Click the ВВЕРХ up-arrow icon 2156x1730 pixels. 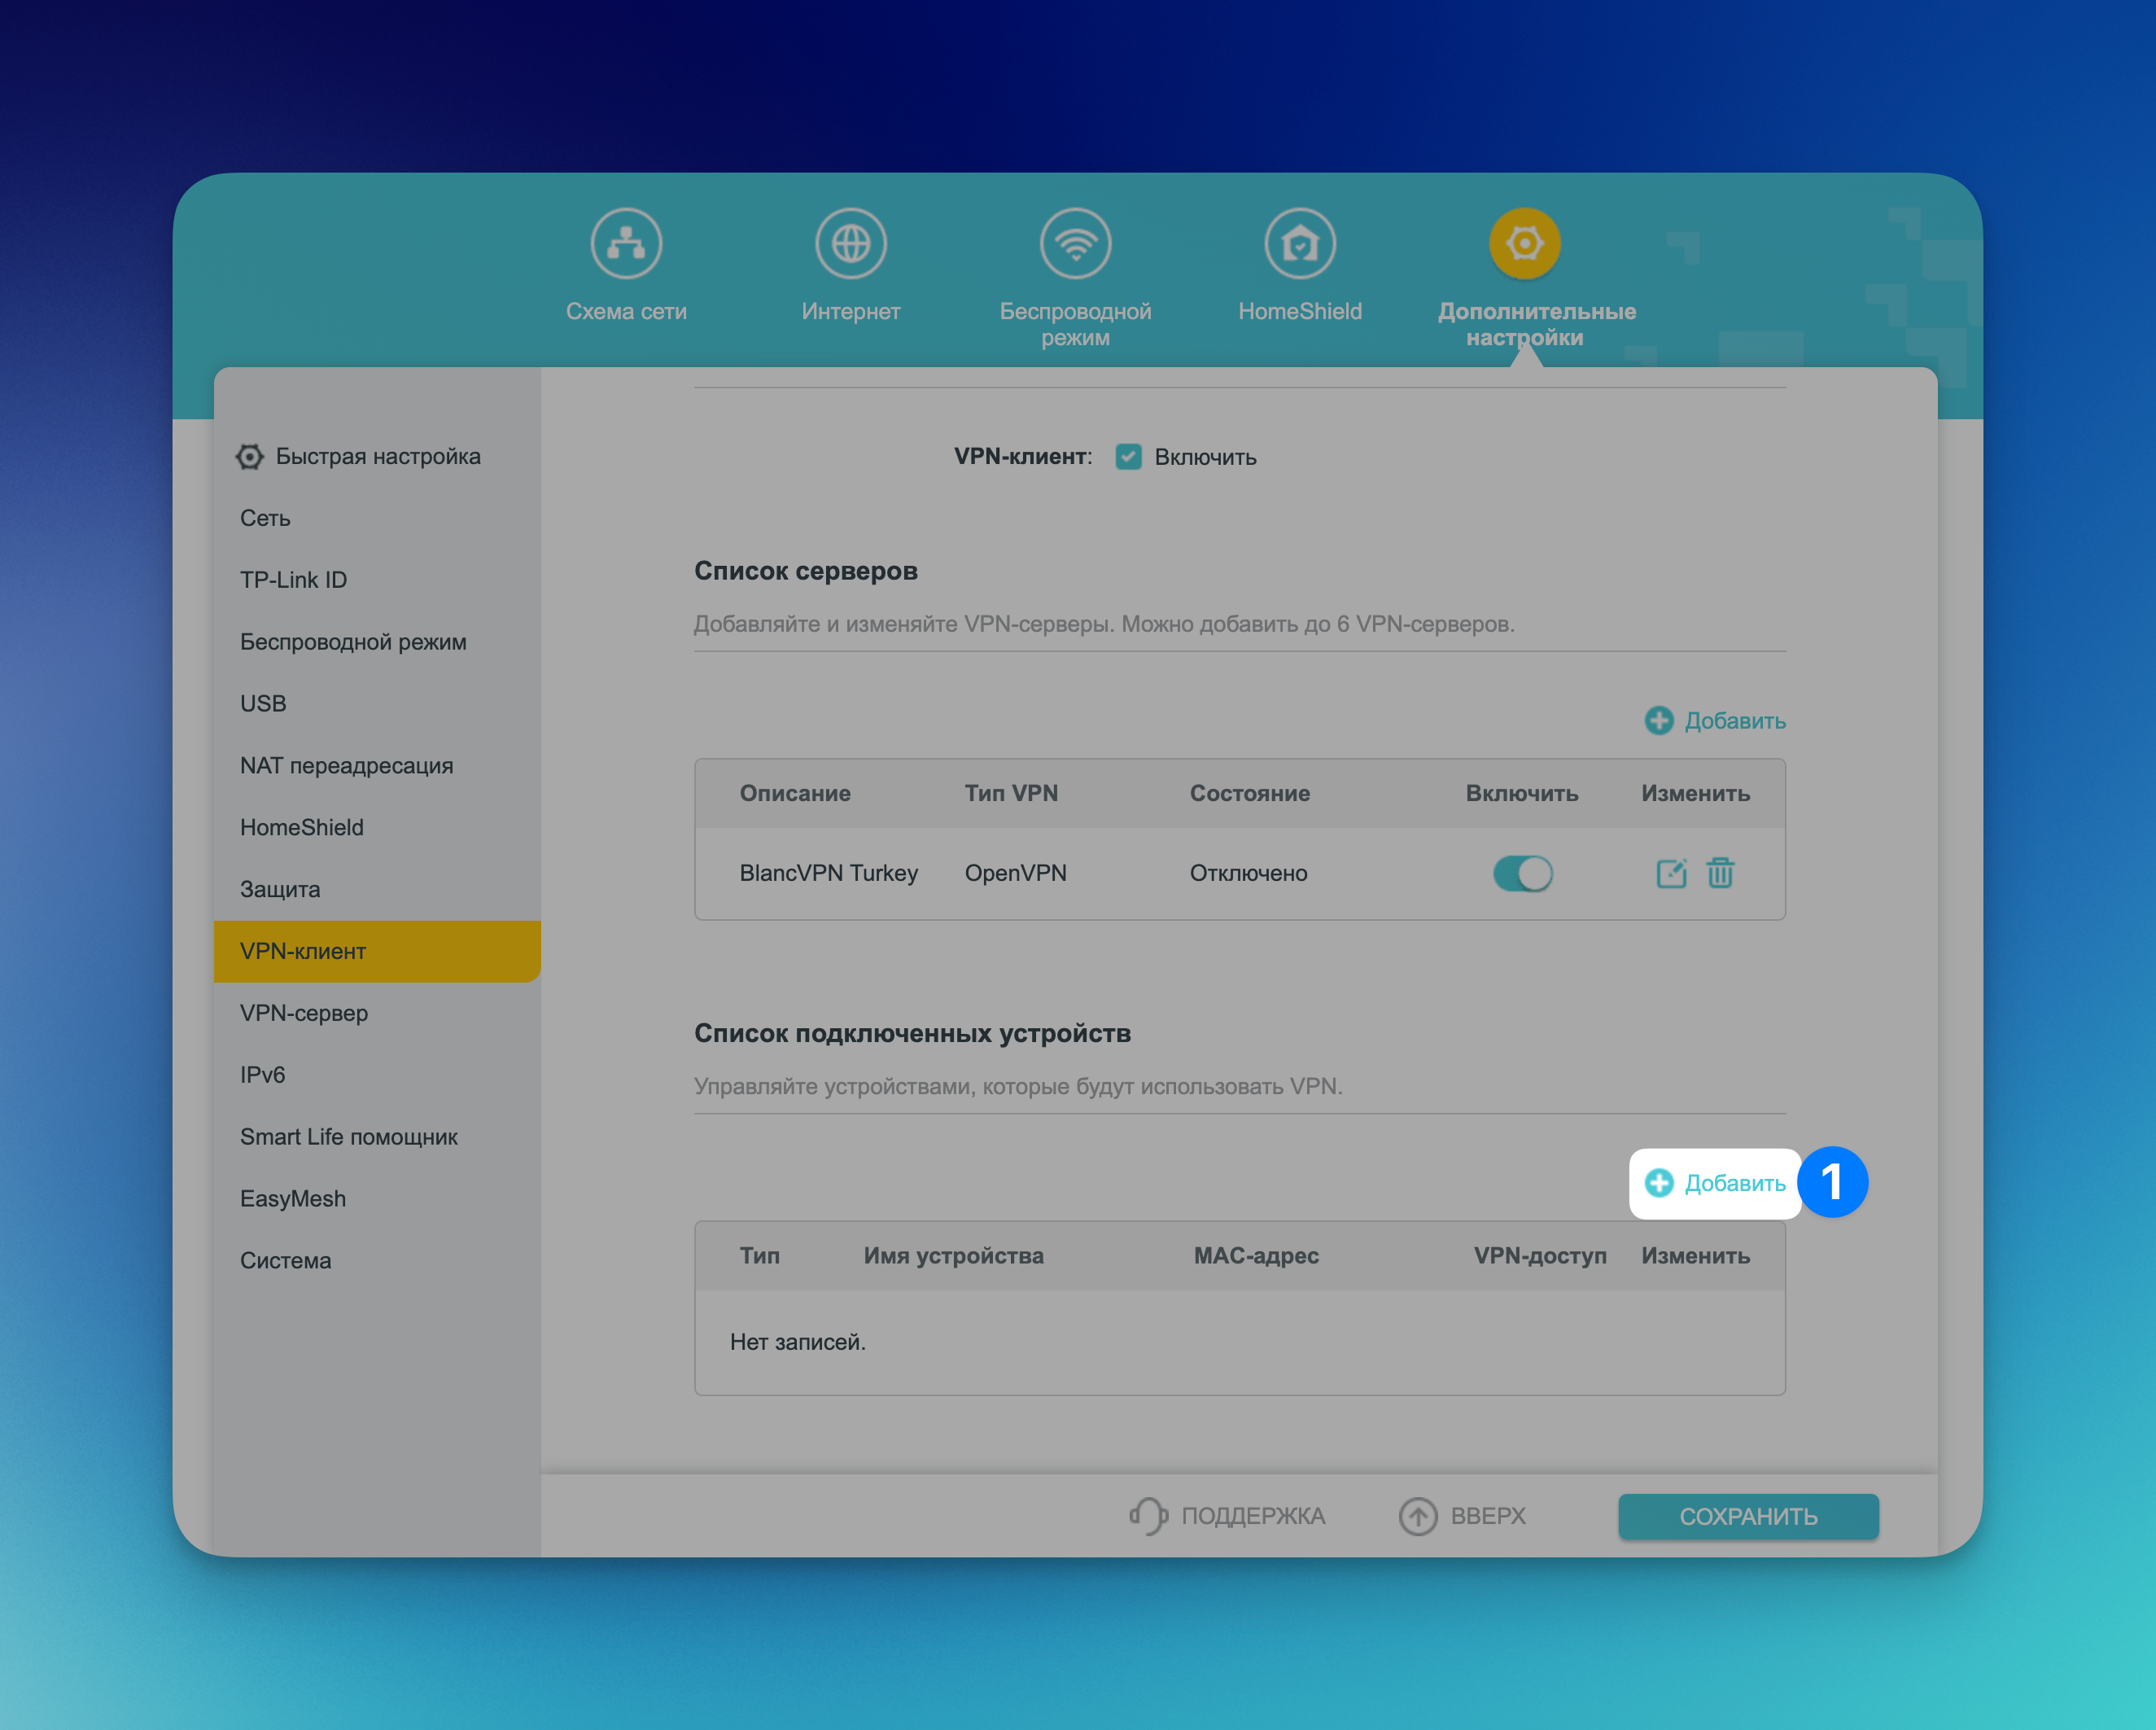(1417, 1516)
